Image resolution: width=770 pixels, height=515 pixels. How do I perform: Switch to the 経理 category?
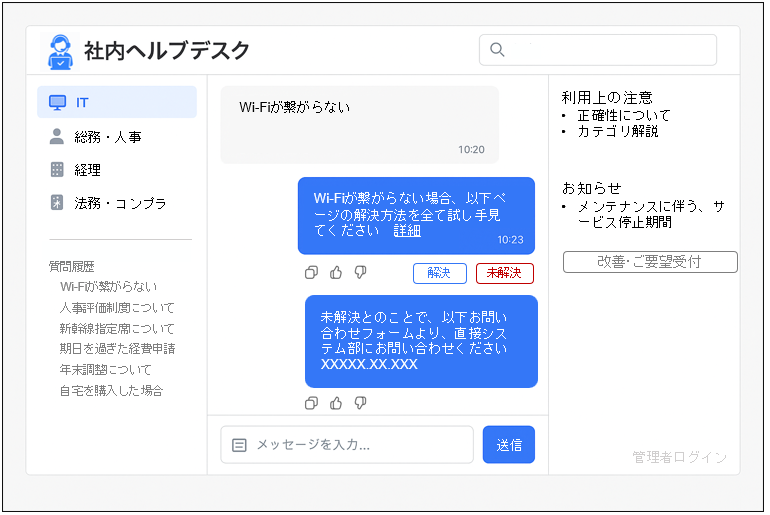117,170
